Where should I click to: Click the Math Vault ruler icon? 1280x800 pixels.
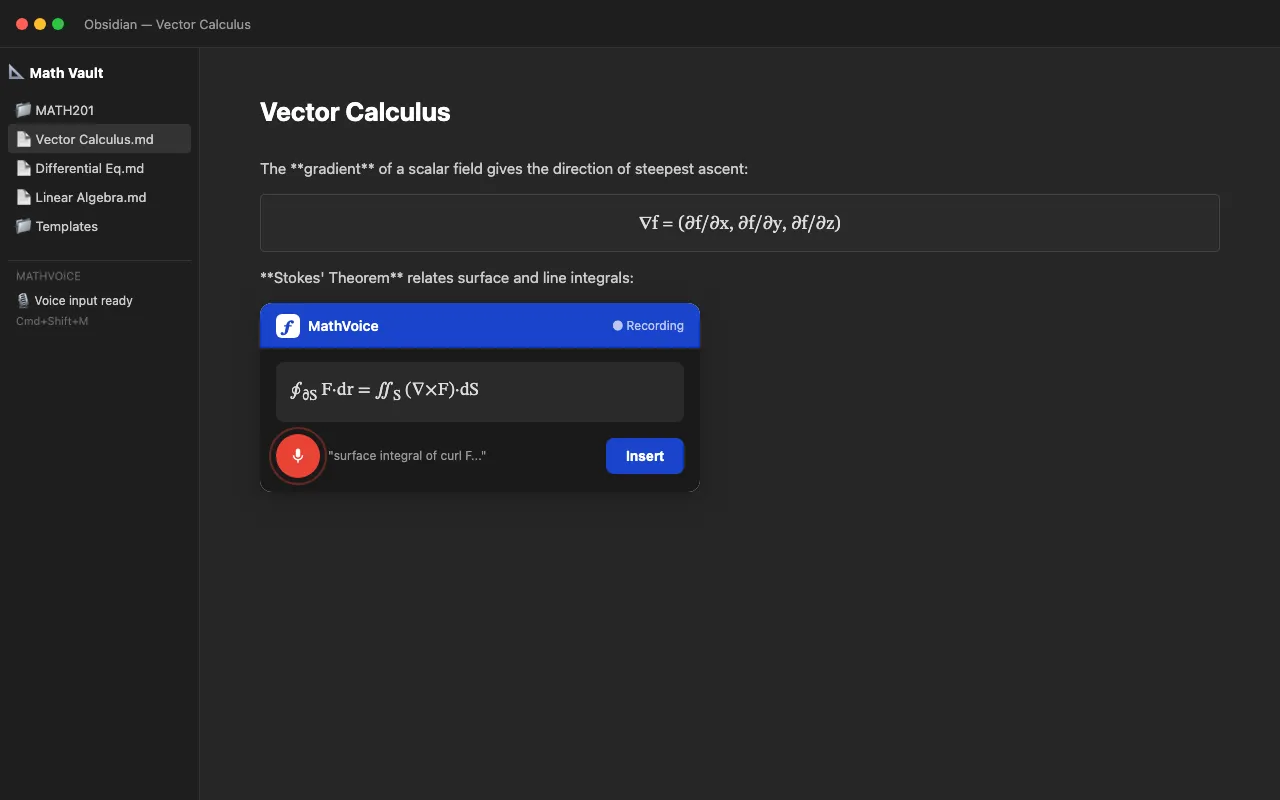(x=16, y=72)
